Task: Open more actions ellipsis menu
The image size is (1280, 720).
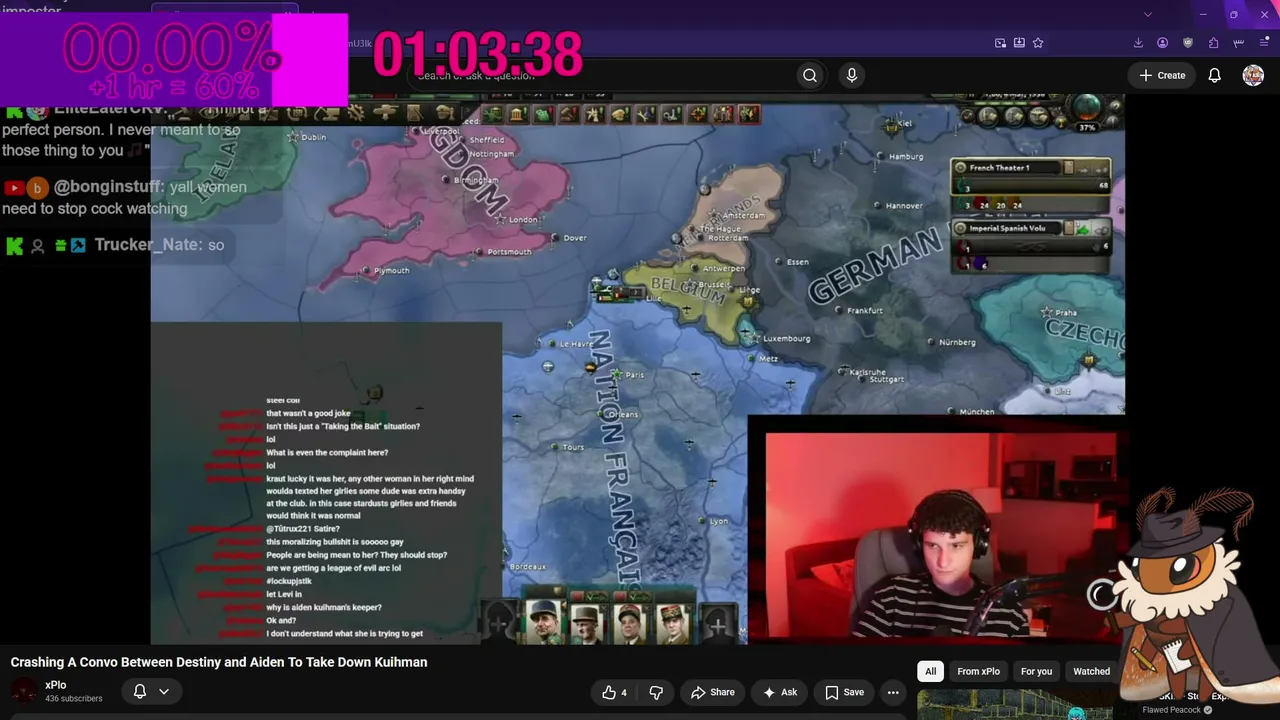Action: coord(893,692)
